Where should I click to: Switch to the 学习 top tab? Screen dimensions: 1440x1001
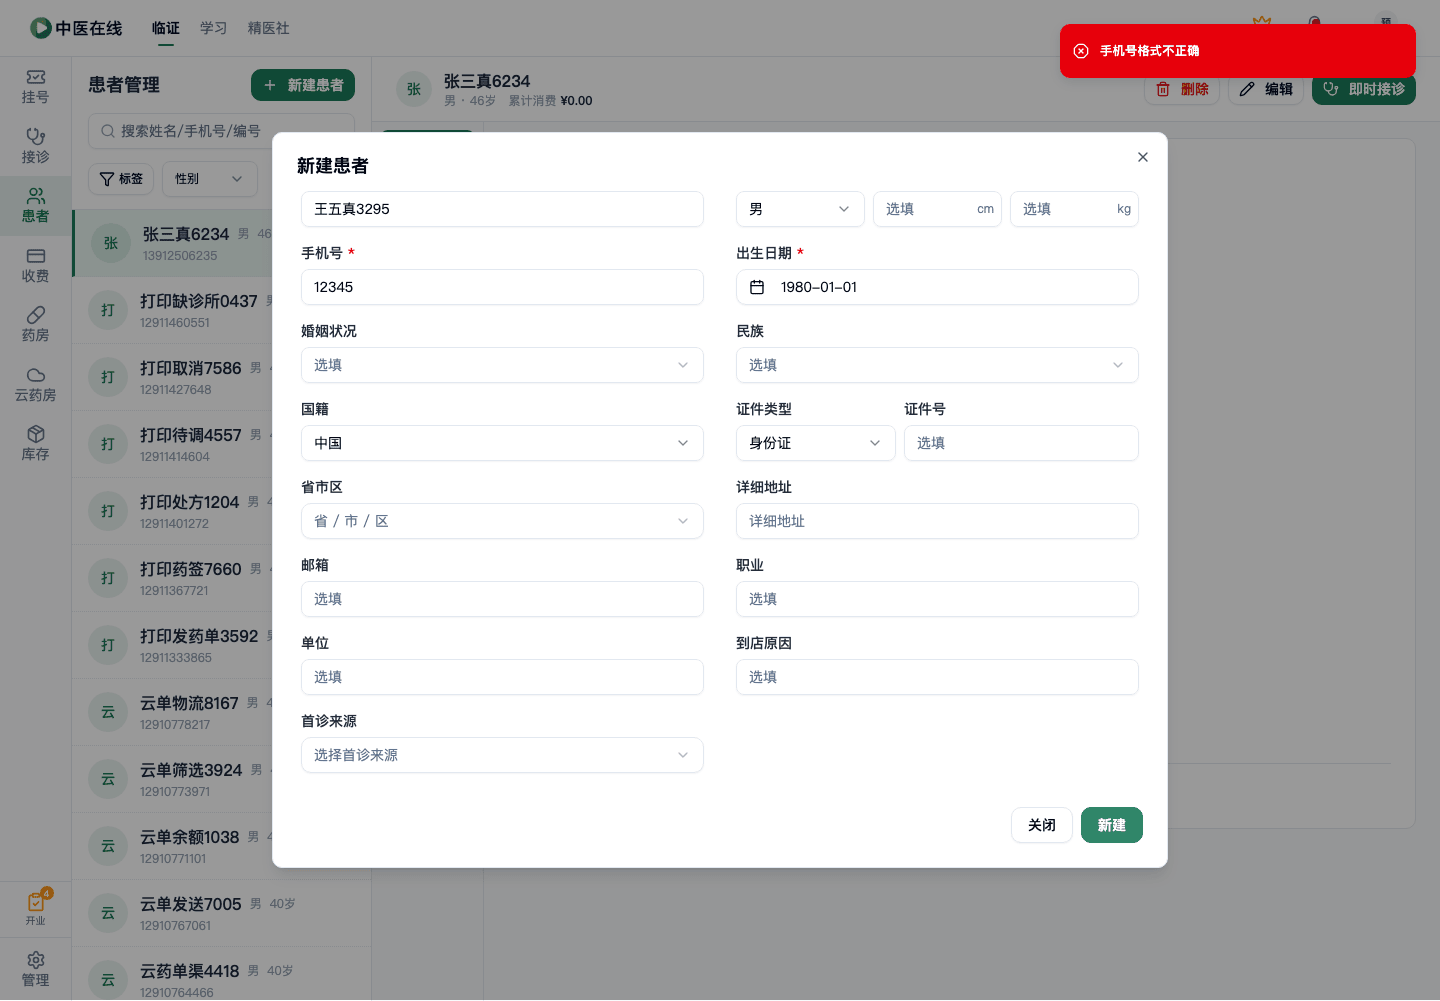click(214, 28)
